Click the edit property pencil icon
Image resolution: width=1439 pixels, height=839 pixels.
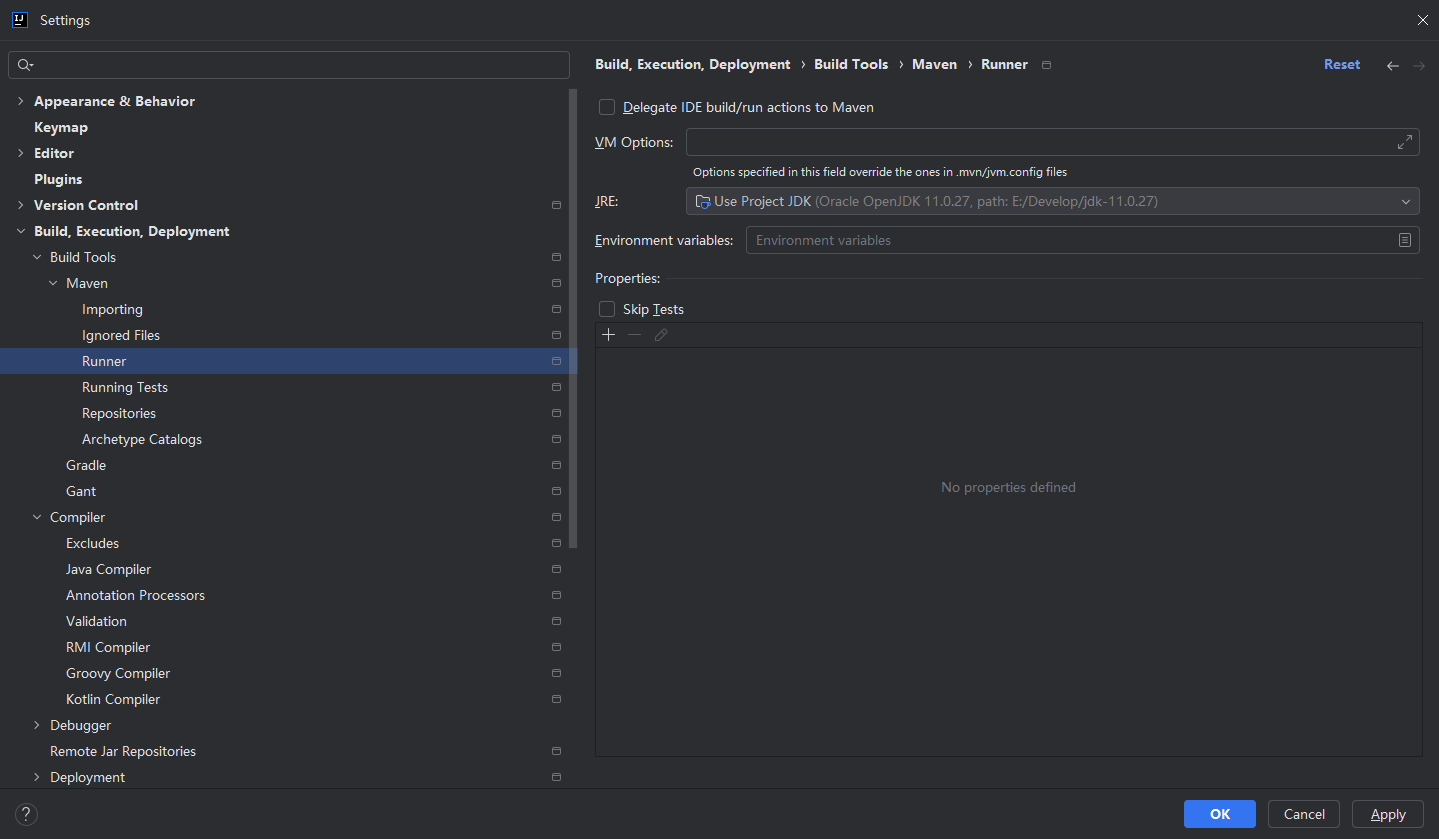tap(661, 335)
